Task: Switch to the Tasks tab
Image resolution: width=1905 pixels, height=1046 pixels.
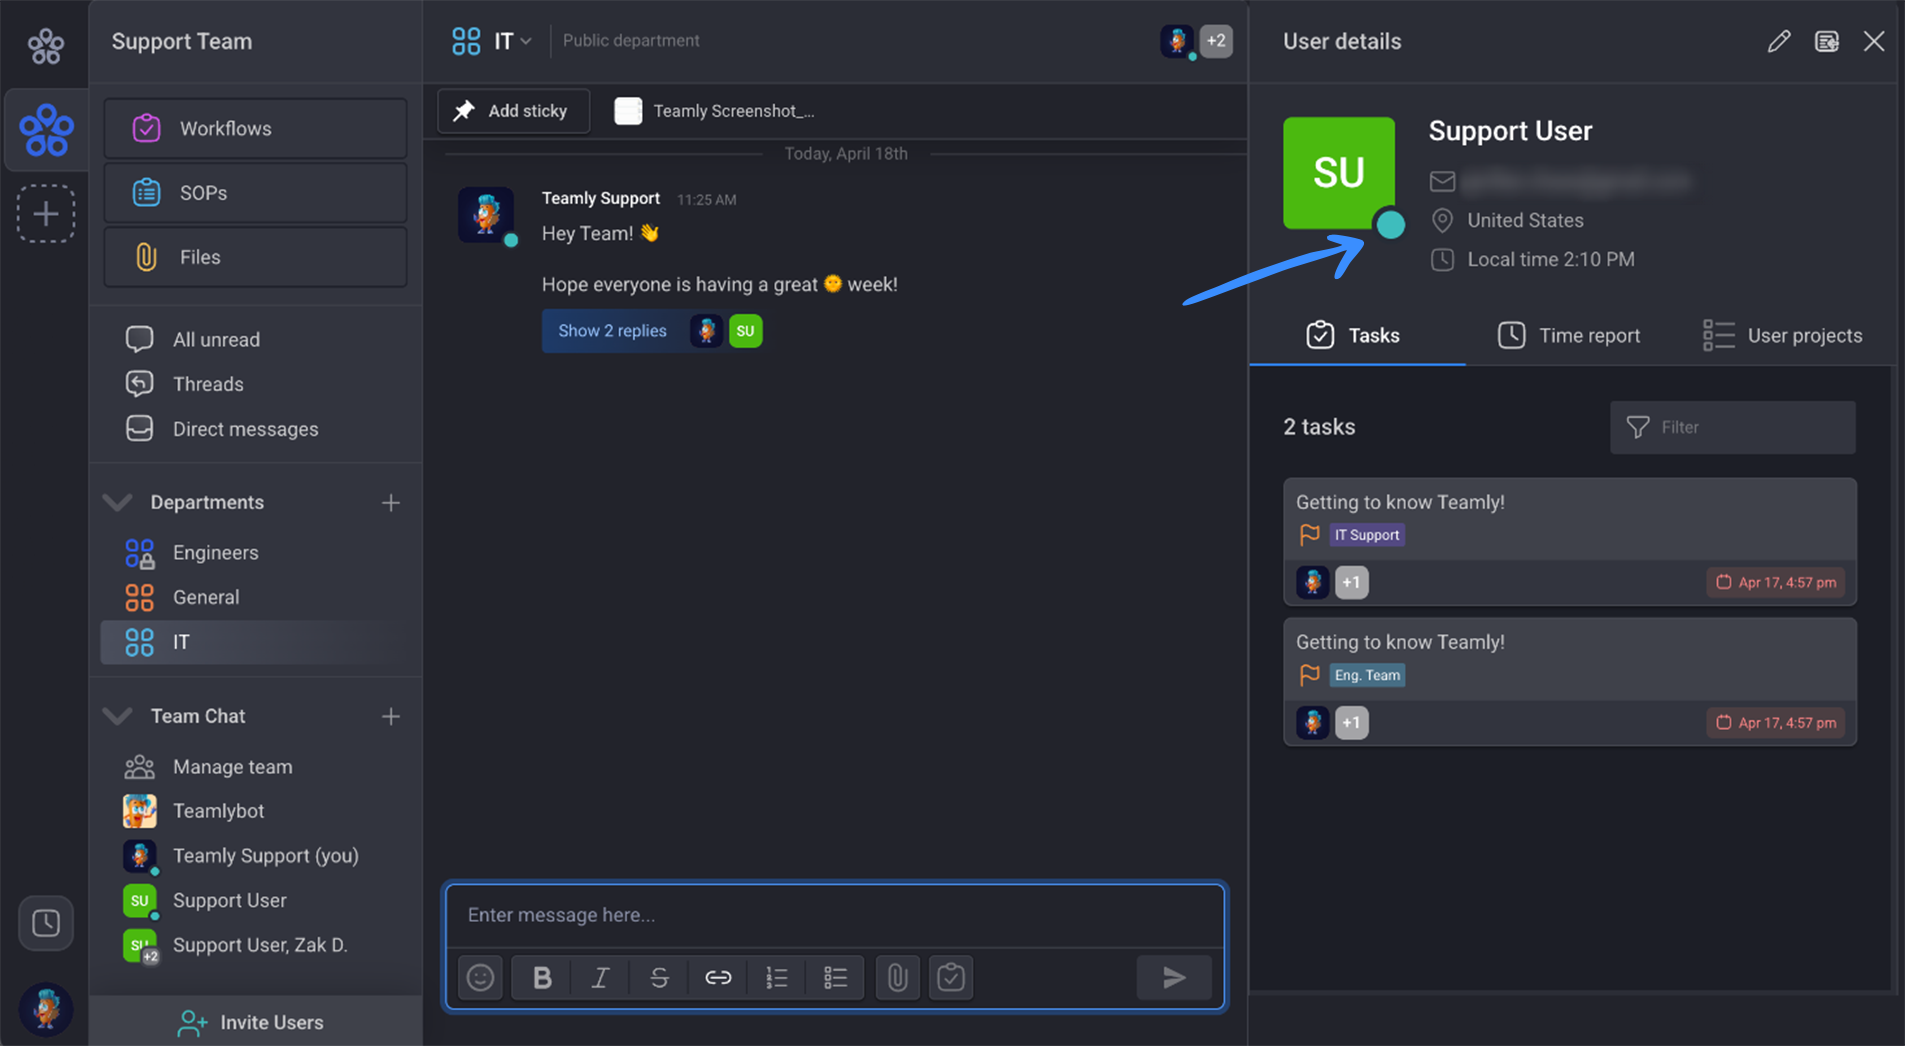Action: [x=1355, y=336]
